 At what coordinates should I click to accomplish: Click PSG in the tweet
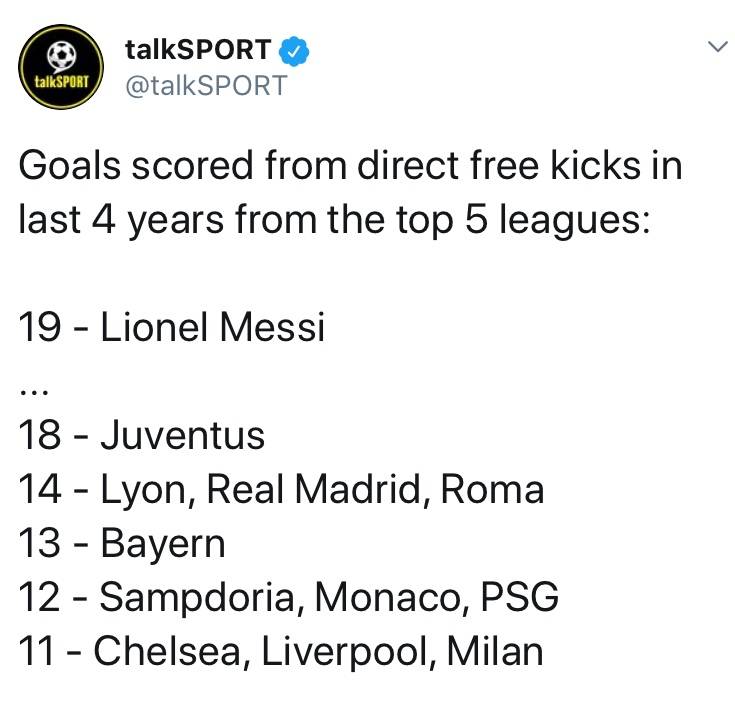click(520, 597)
